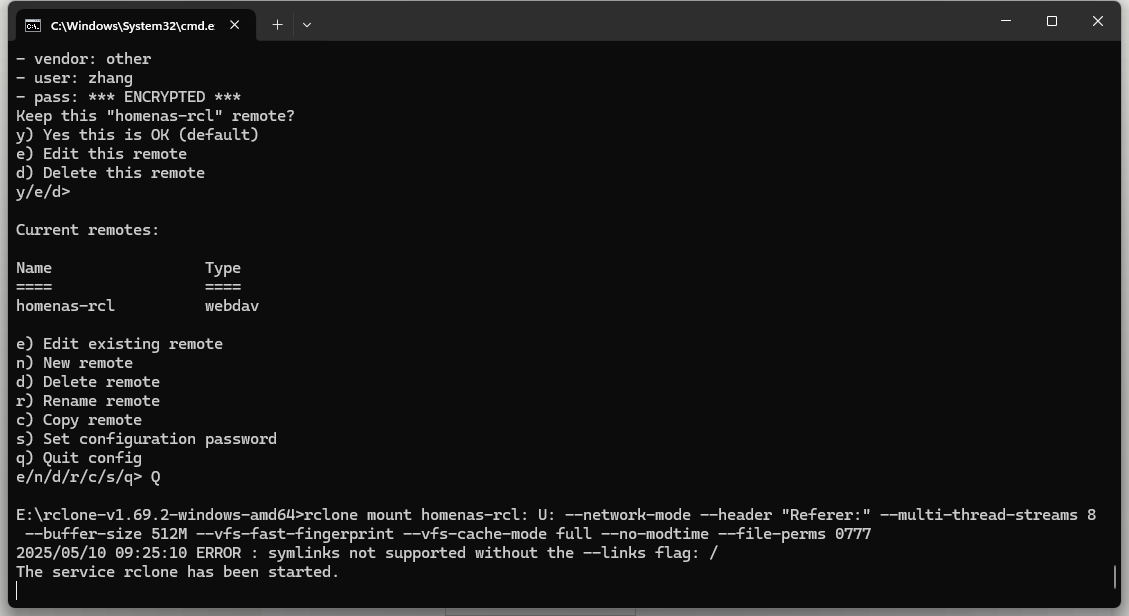Click the empty title bar area
This screenshot has height=616, width=1129.
tap(648, 22)
